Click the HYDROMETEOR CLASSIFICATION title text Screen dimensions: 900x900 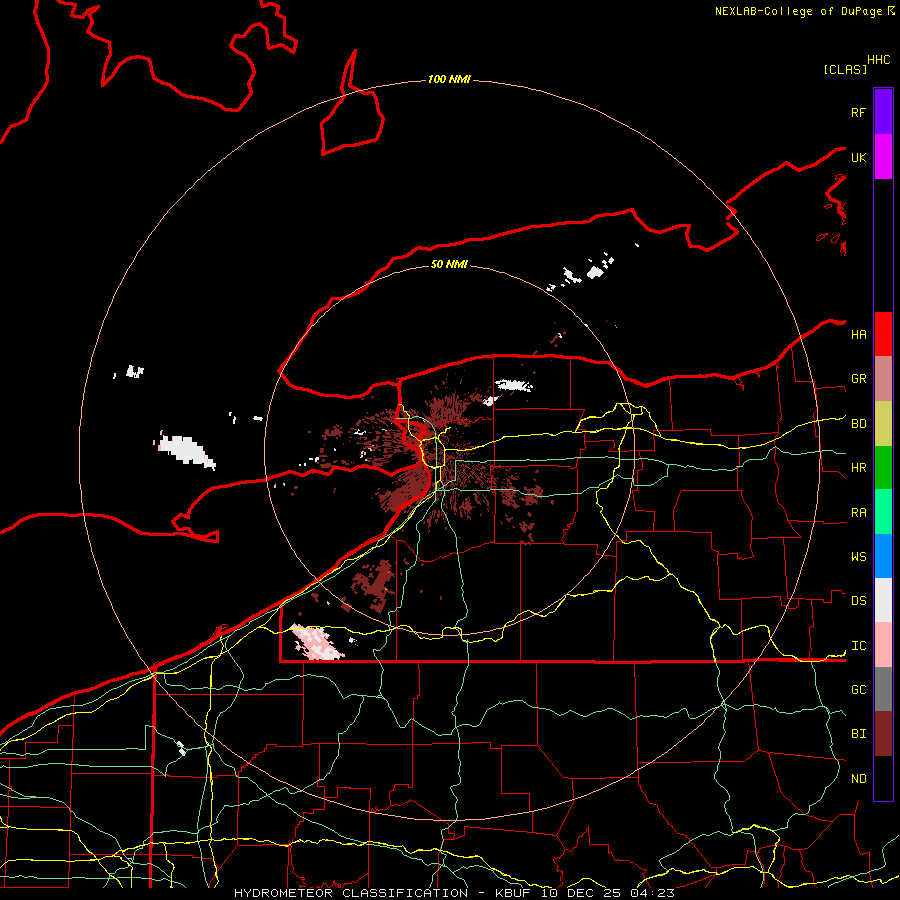tap(351, 893)
